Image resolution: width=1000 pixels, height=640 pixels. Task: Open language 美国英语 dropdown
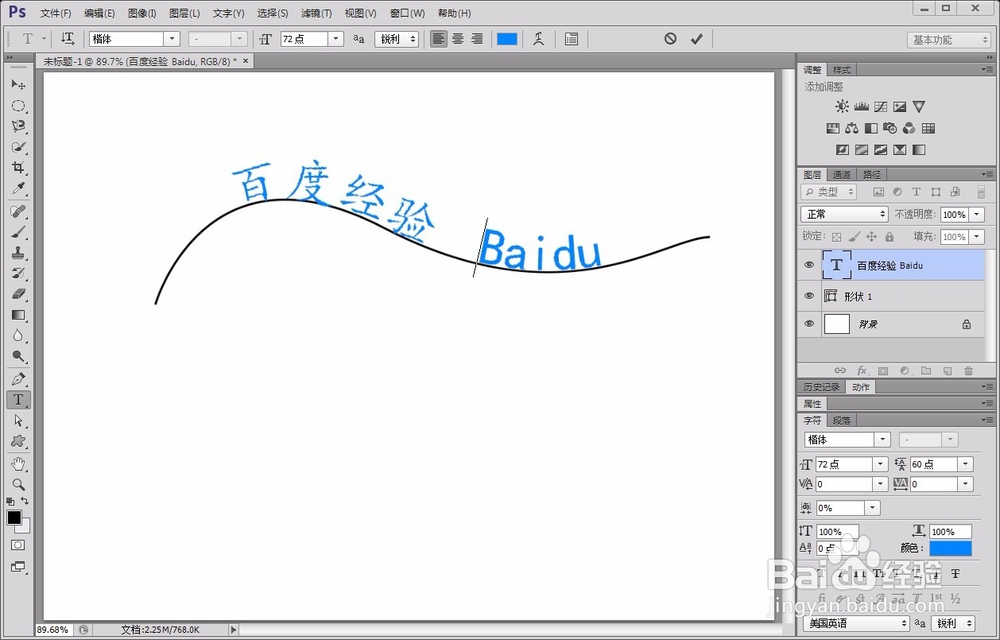point(856,623)
